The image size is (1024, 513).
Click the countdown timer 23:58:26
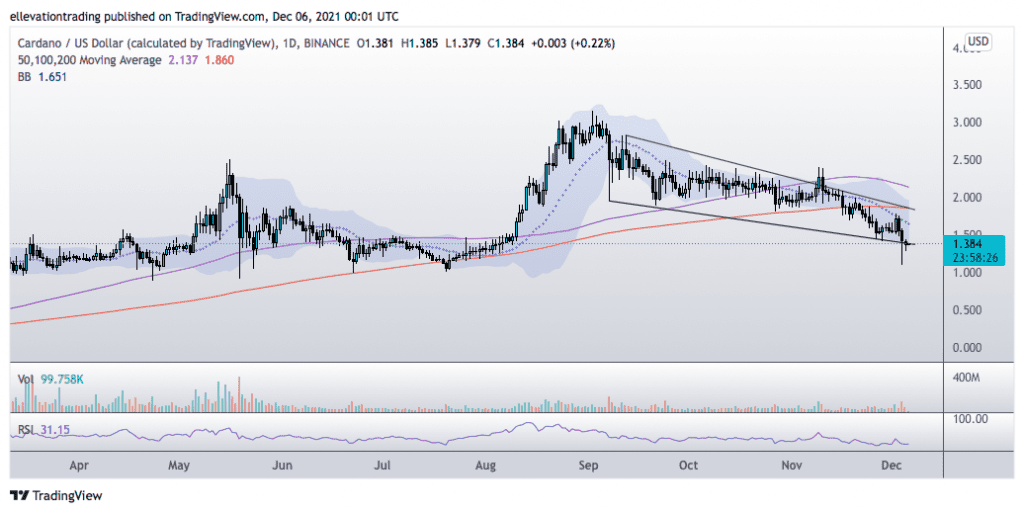pos(975,258)
